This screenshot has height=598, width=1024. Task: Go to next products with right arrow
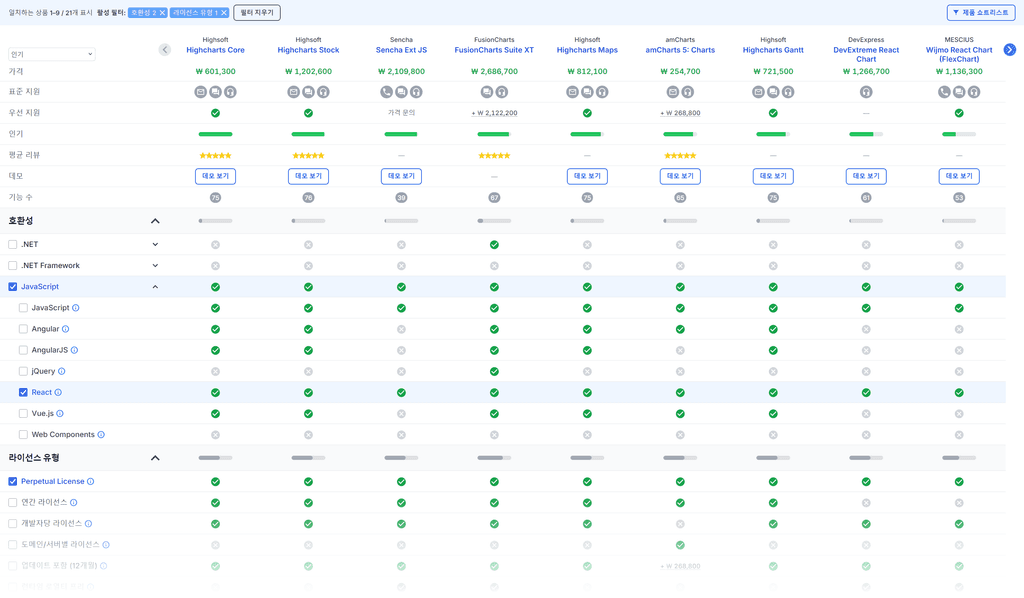[x=1010, y=50]
